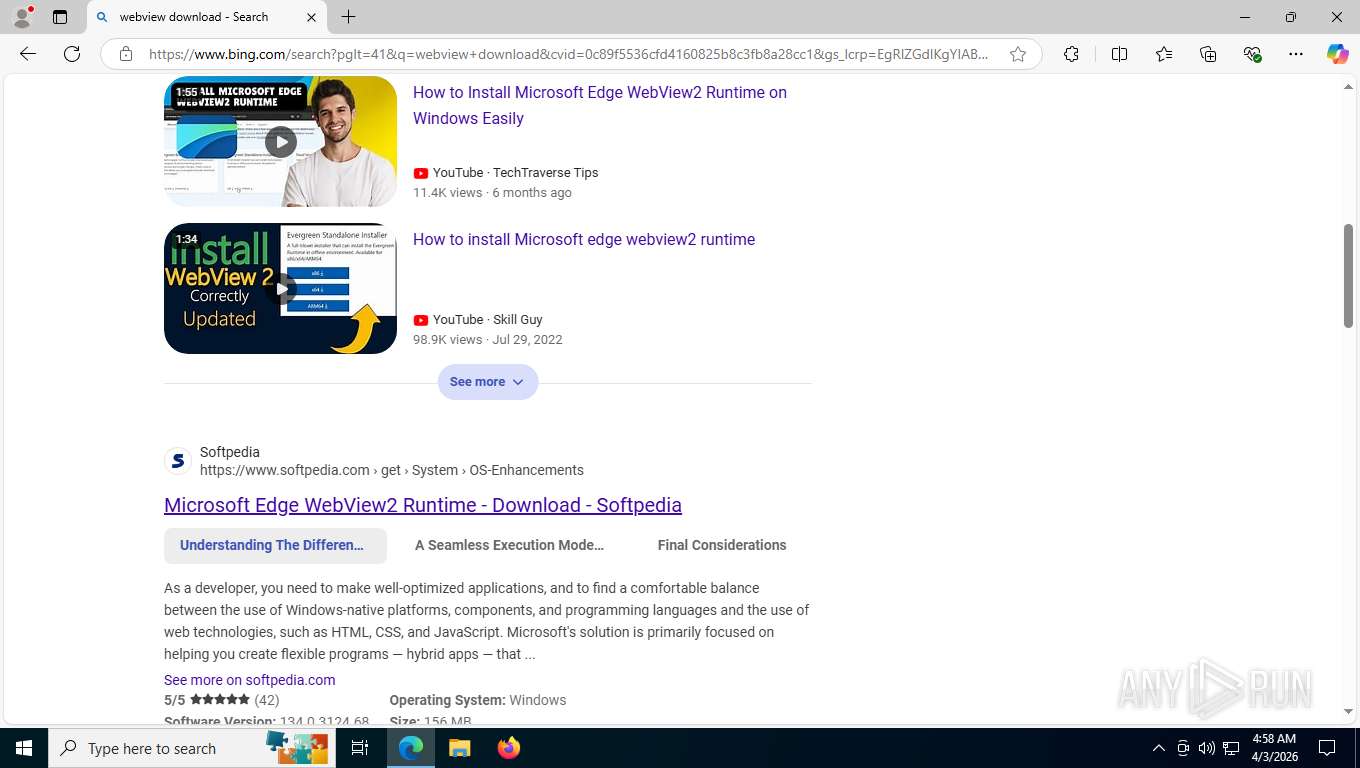Open 'See more on softpedia.com' link

pyautogui.click(x=250, y=680)
